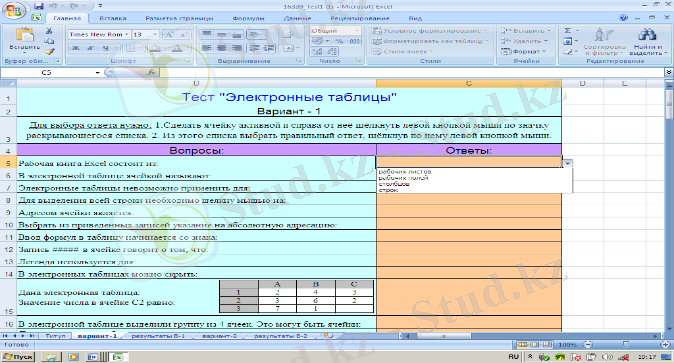Expand the formula bar

(x=668, y=73)
